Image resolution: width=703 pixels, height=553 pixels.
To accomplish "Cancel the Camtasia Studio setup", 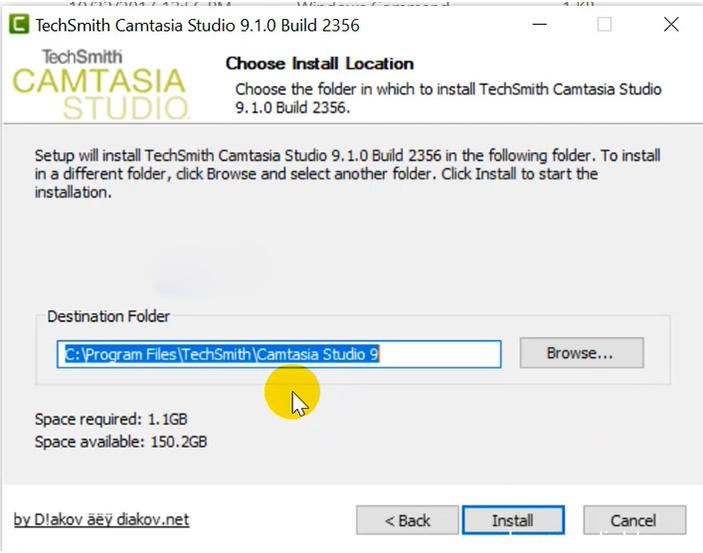I will (634, 520).
